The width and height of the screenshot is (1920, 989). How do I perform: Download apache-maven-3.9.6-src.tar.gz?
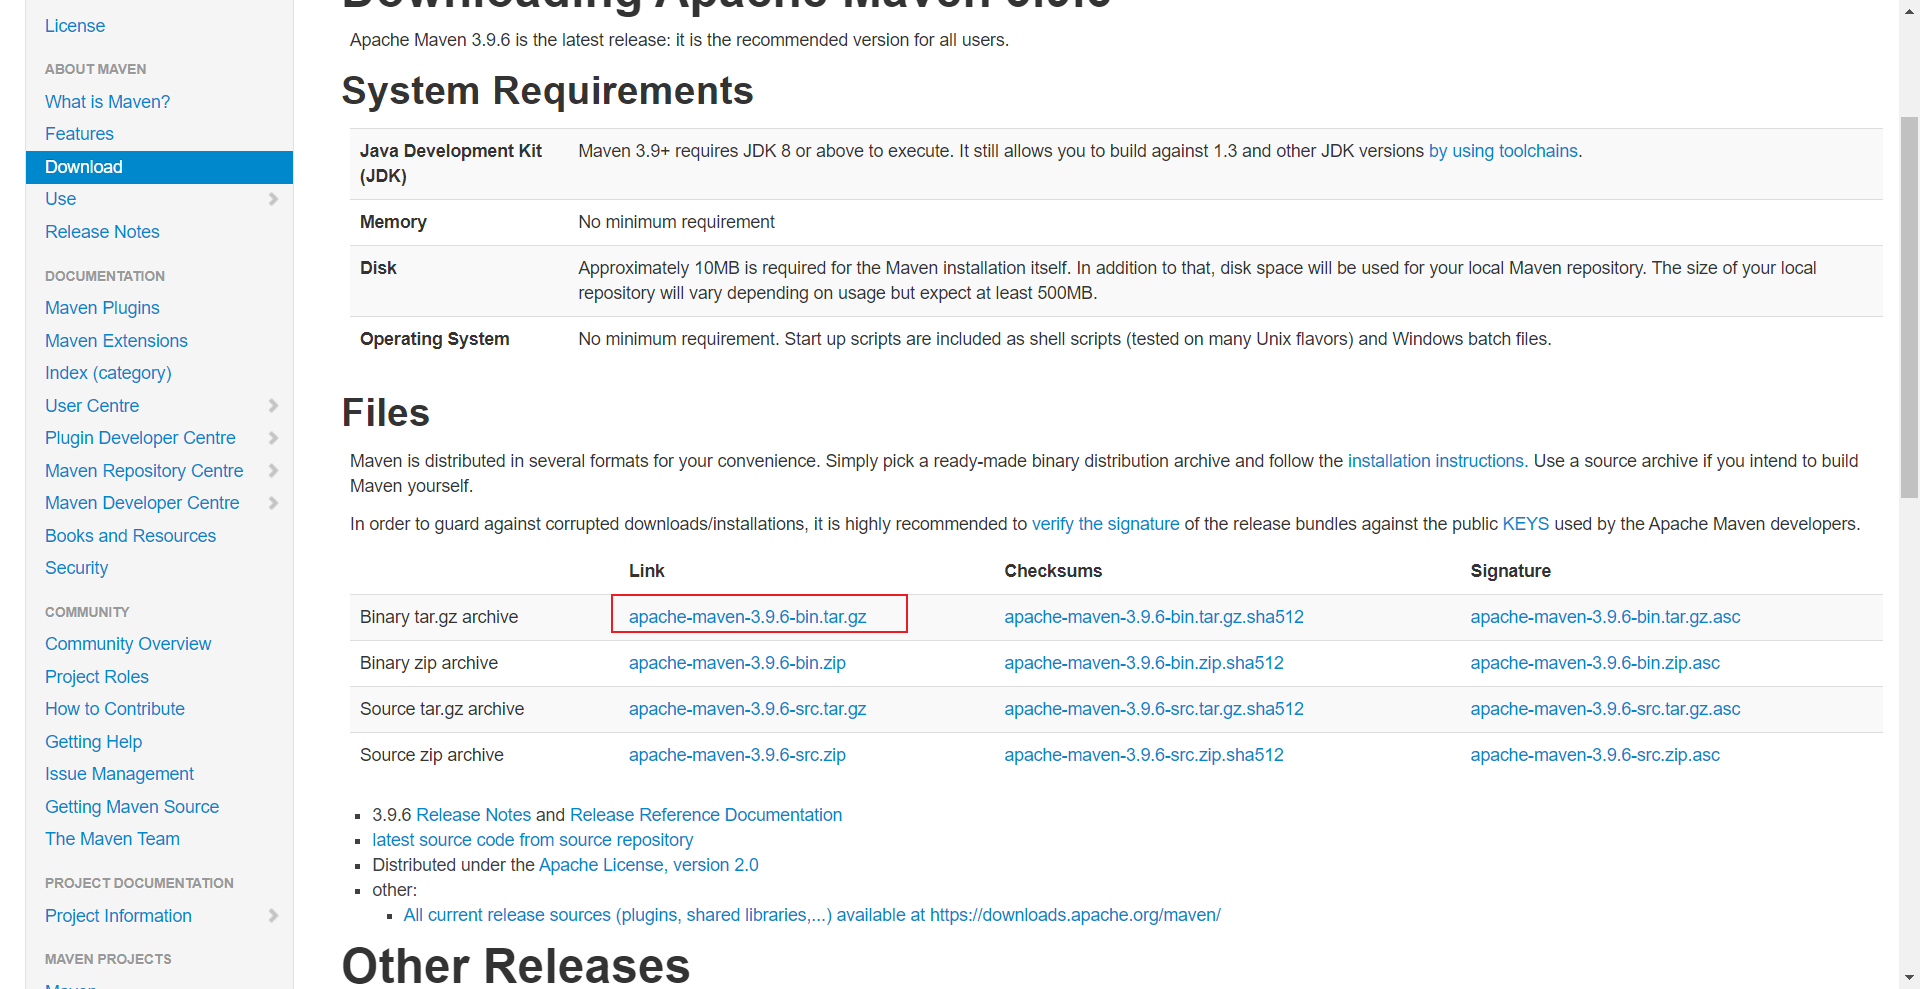748,709
